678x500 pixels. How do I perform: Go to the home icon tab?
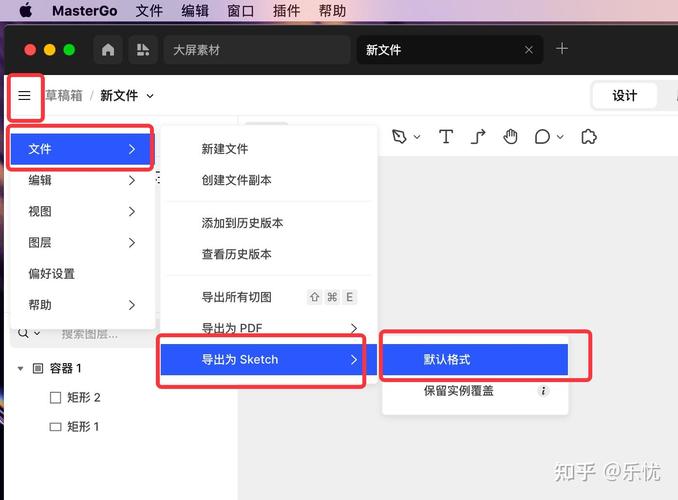coord(108,50)
